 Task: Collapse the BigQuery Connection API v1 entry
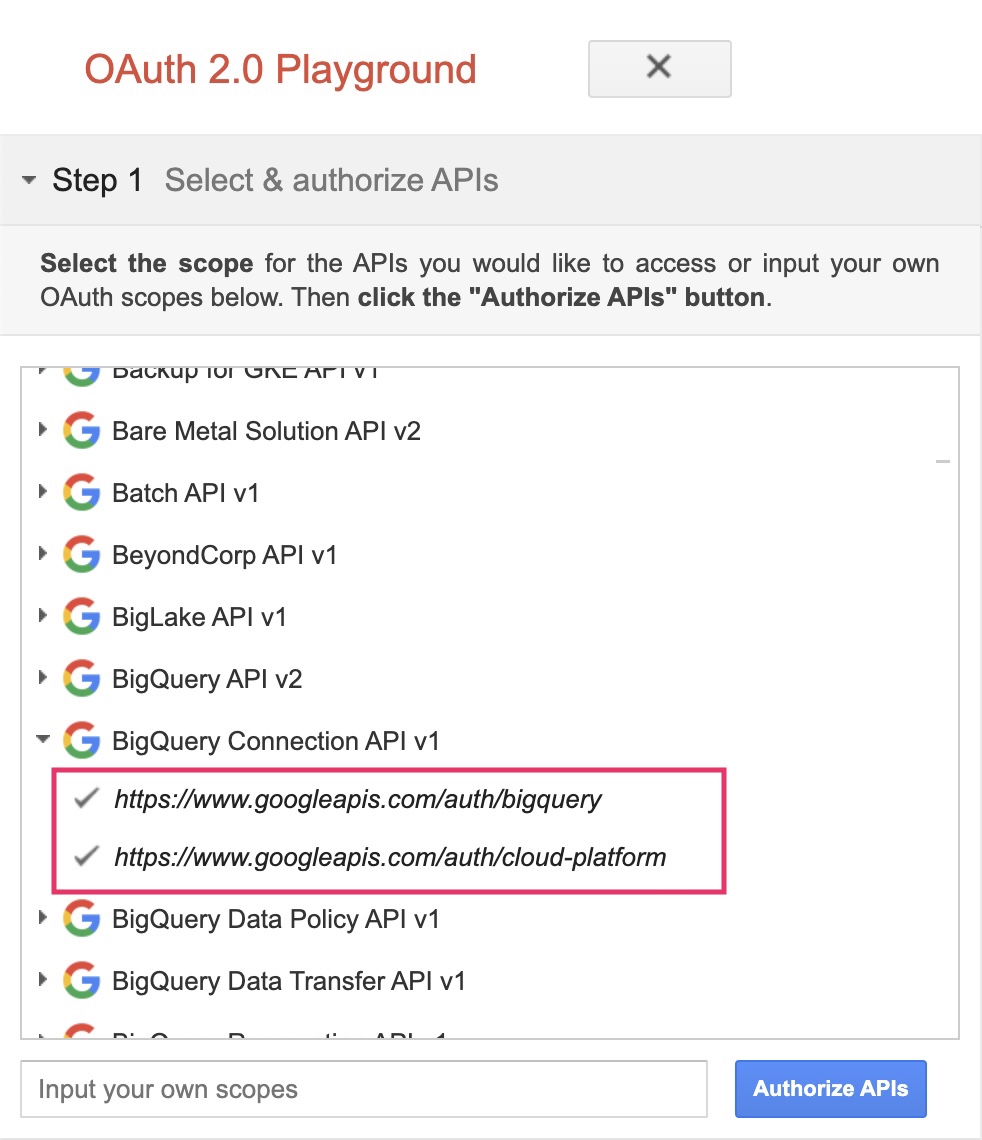43,740
